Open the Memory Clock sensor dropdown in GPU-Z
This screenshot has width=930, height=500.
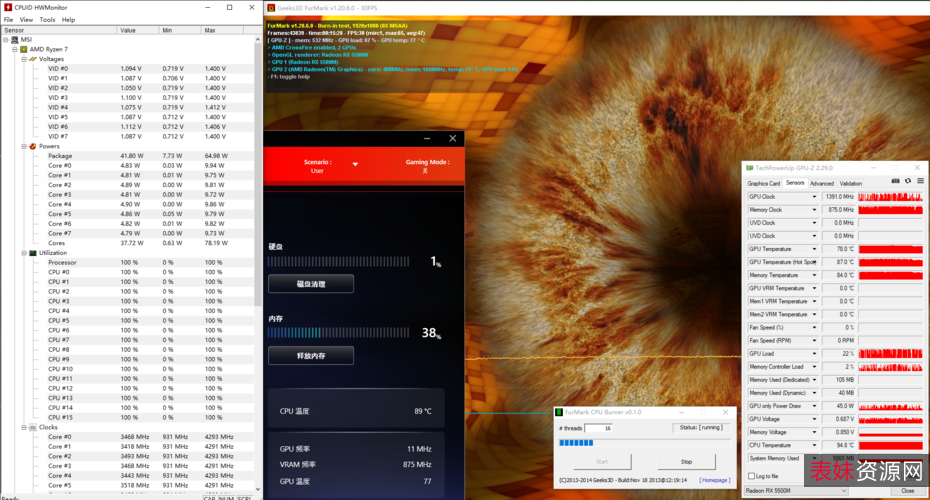click(814, 210)
